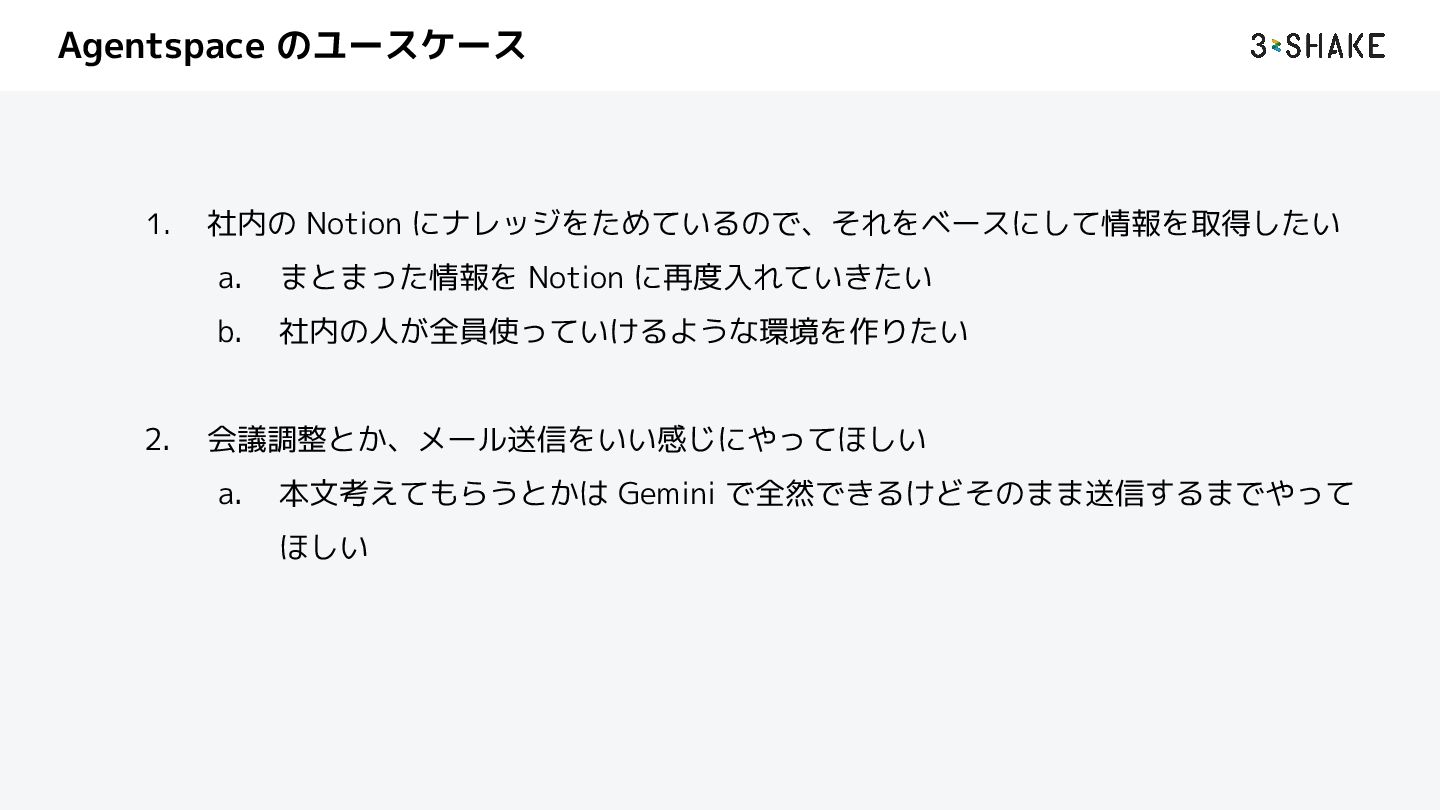Click the word 'Notion' in item 1
This screenshot has height=810, width=1440.
click(x=353, y=224)
